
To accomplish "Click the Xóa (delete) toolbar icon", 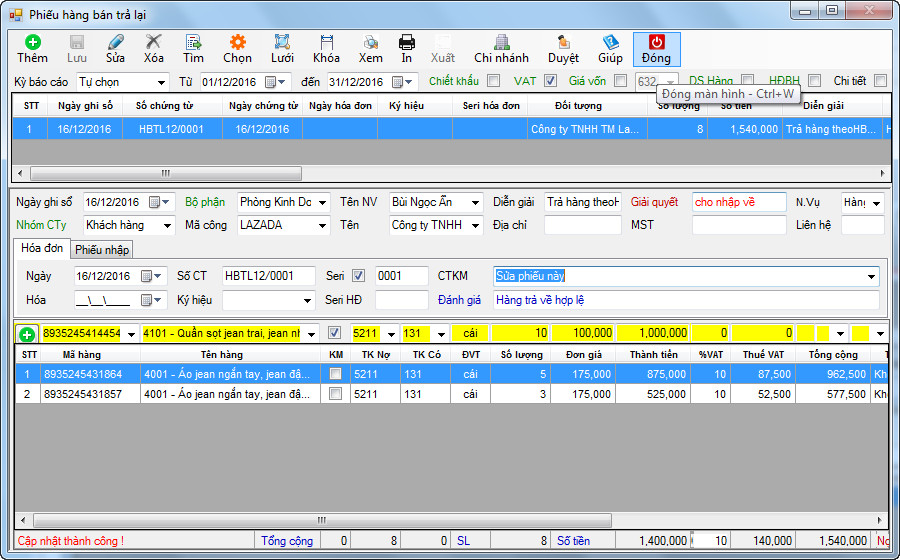I will [153, 42].
